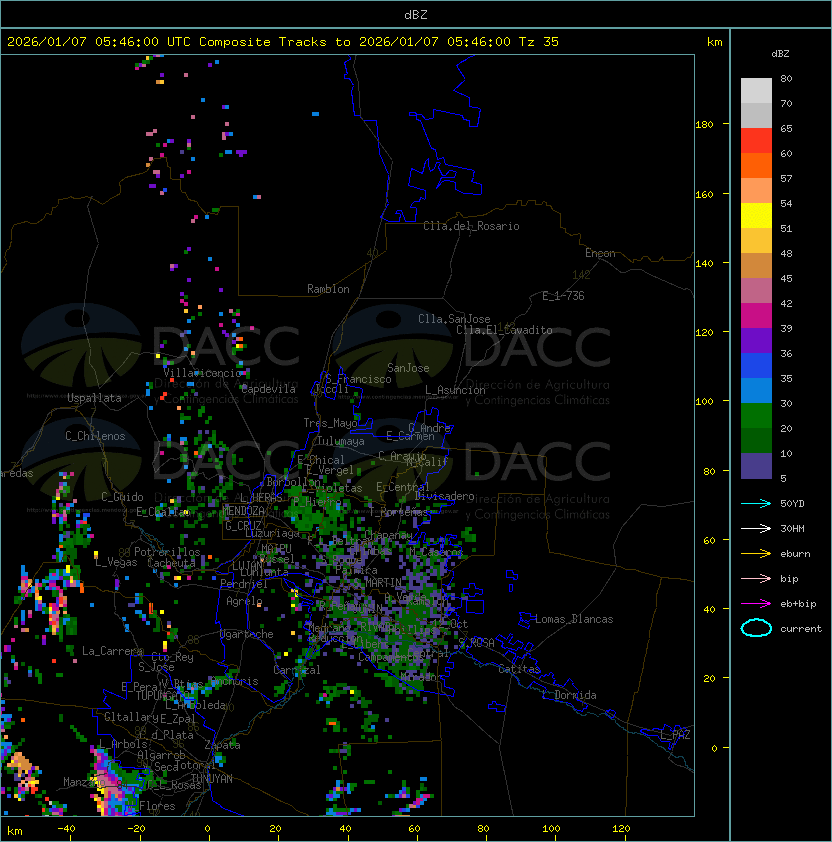Click the TUNUYAN map label
Screen dimensions: 832x842
click(x=212, y=779)
